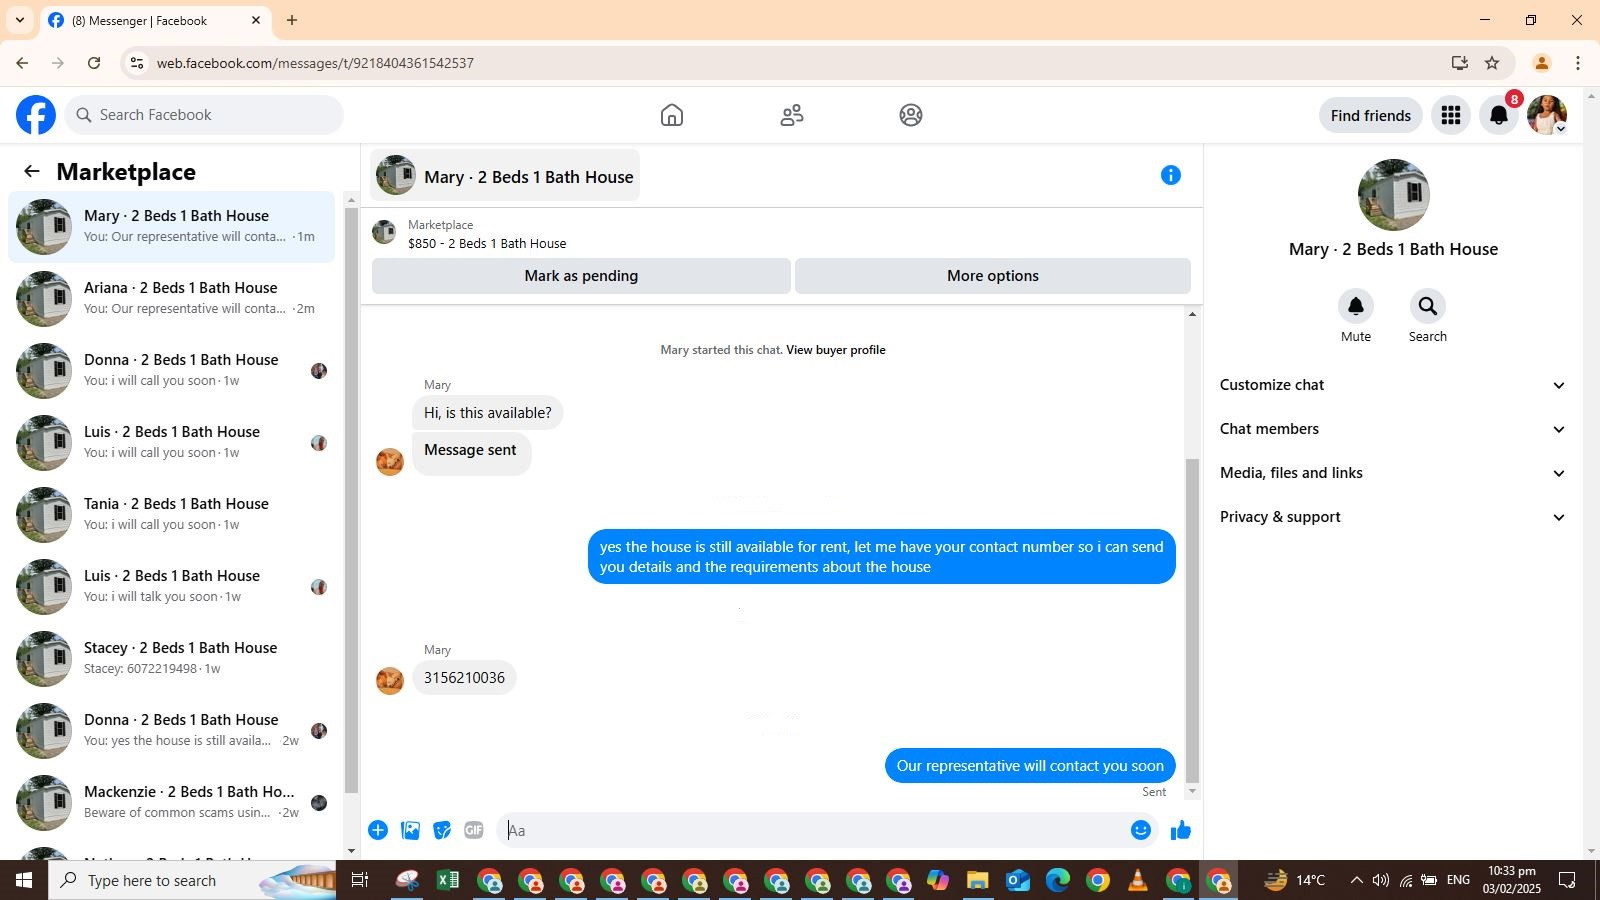Open the Friends icon in top navigation
This screenshot has width=1600, height=900.
pyautogui.click(x=792, y=115)
